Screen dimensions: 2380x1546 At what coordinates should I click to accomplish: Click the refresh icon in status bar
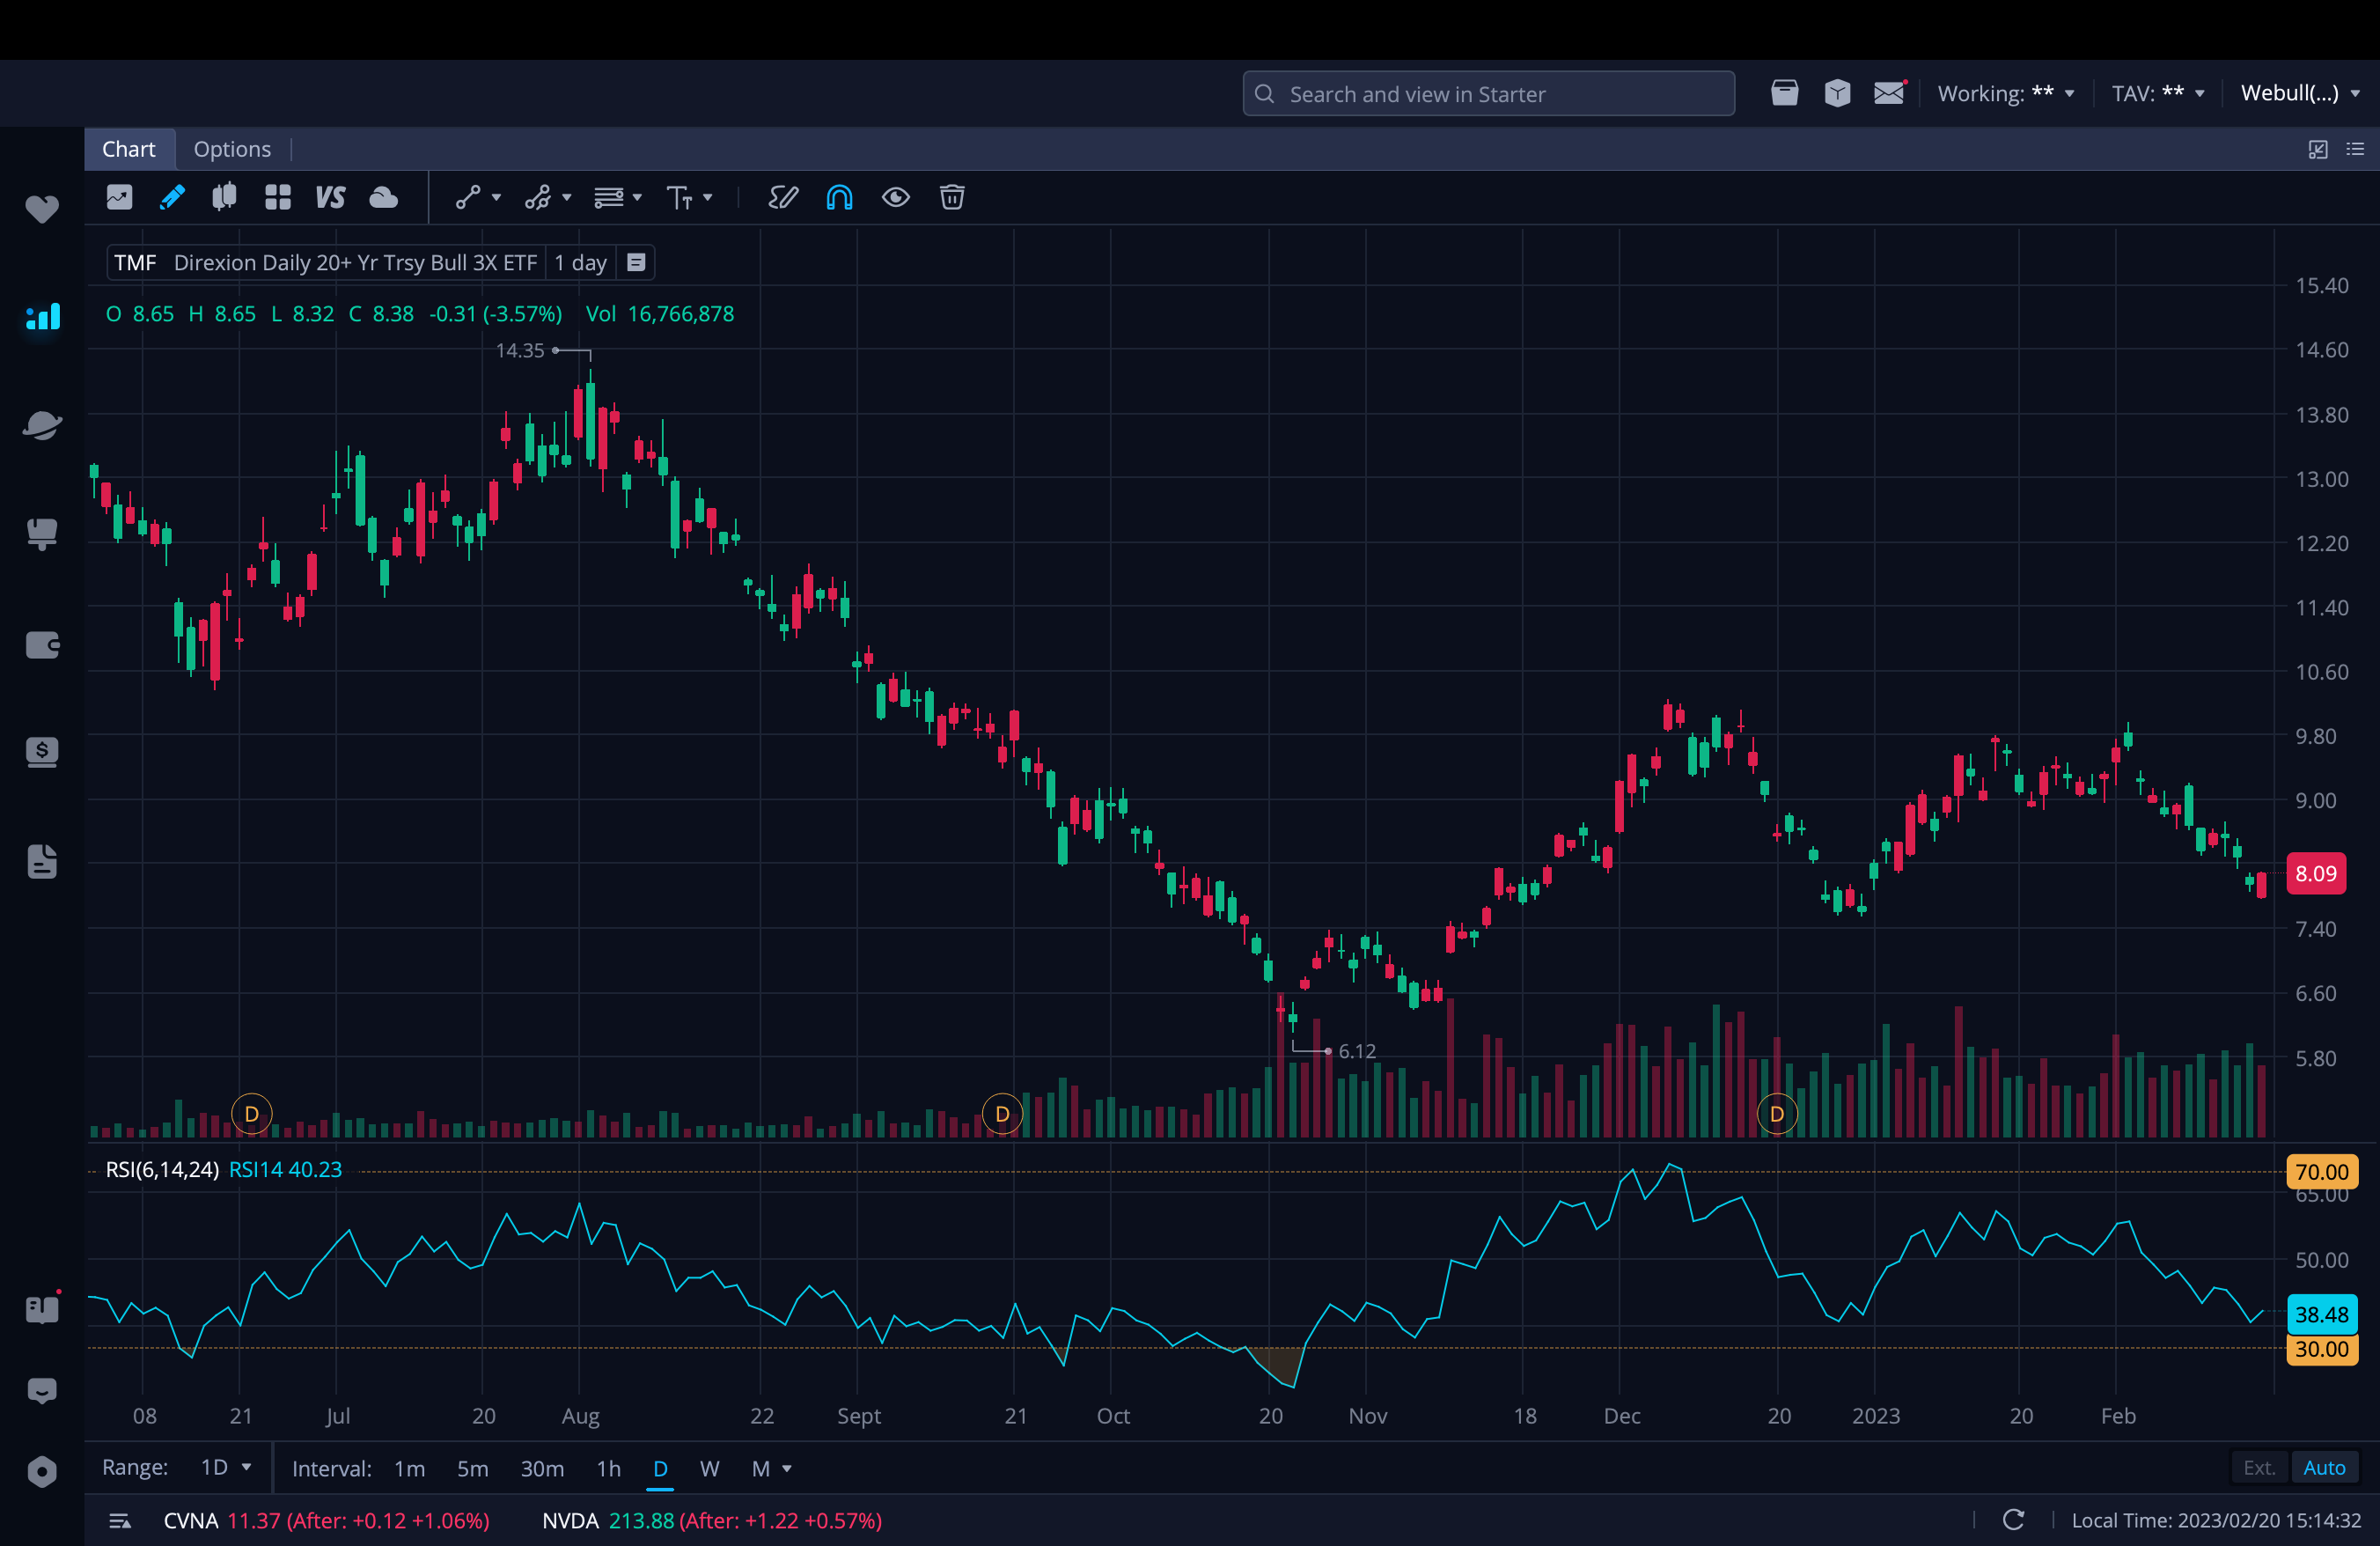[2013, 1519]
